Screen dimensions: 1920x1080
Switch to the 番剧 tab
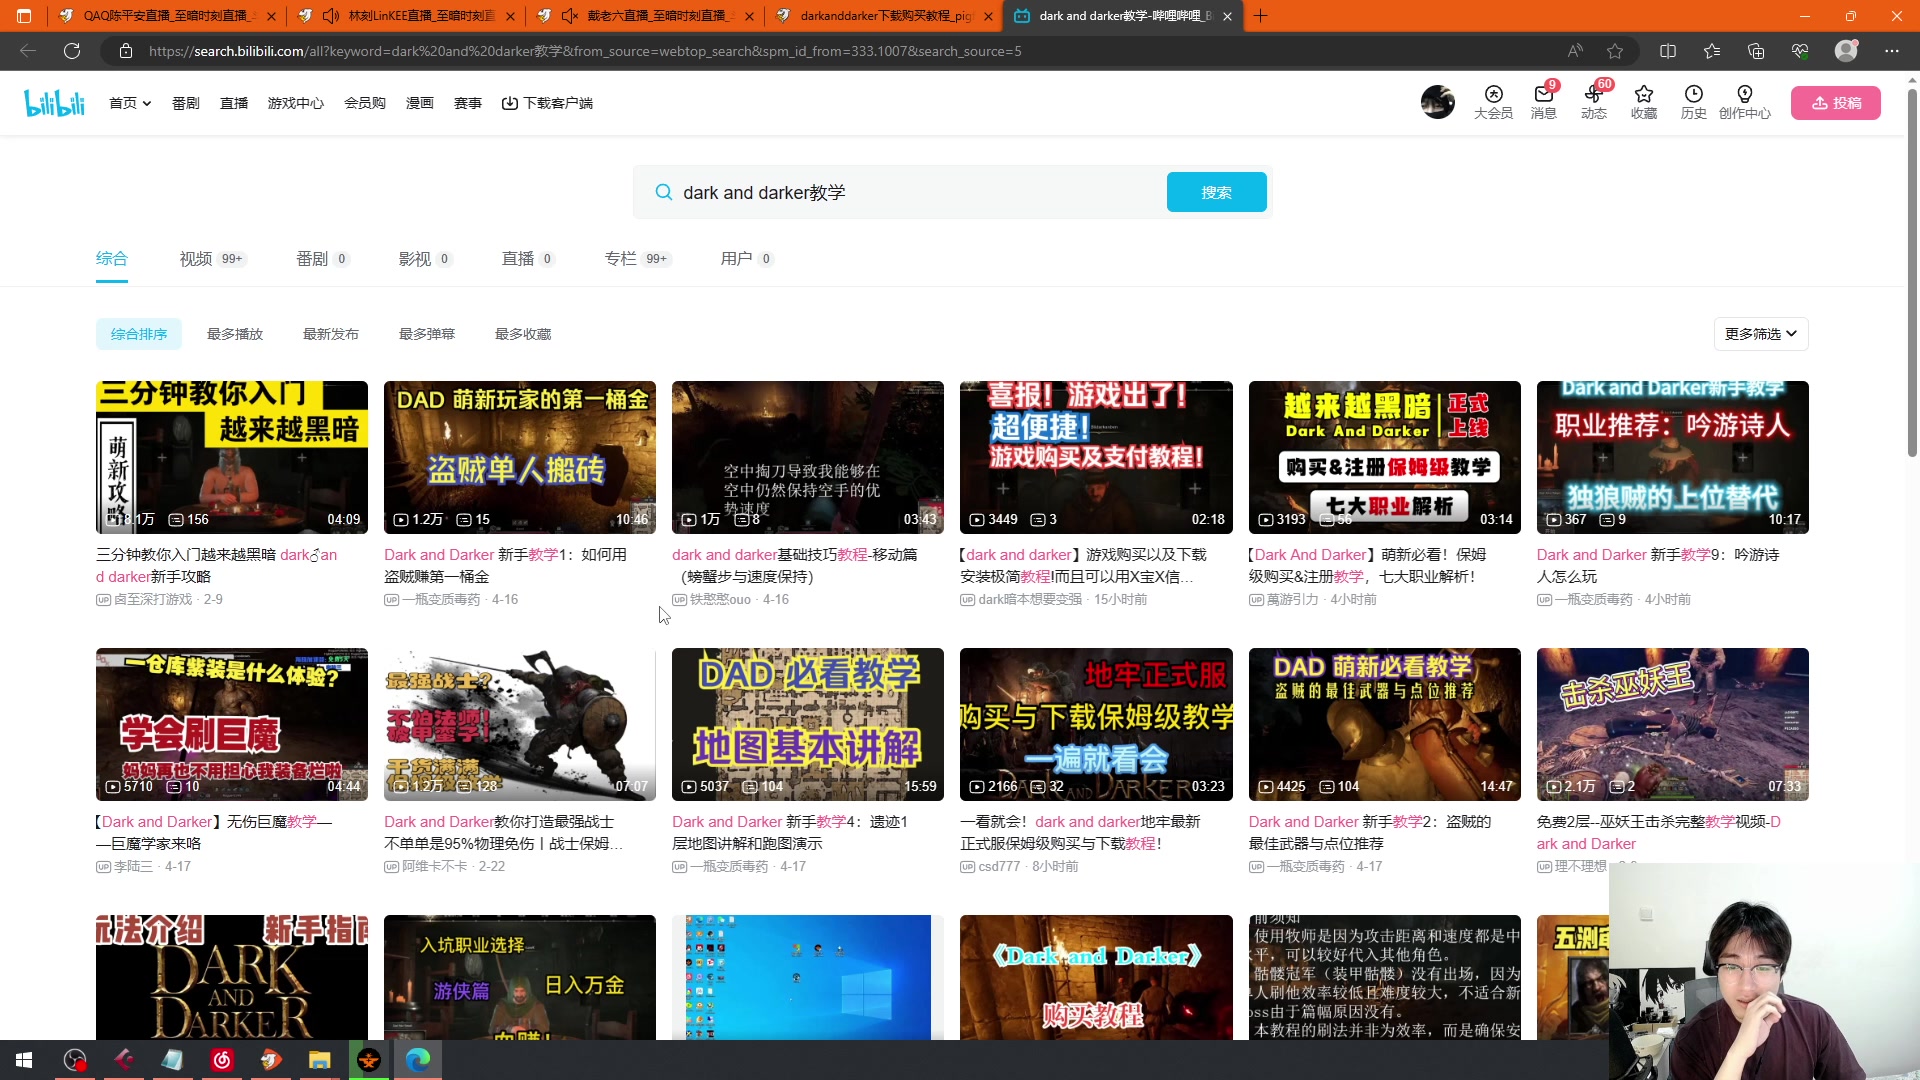[322, 259]
